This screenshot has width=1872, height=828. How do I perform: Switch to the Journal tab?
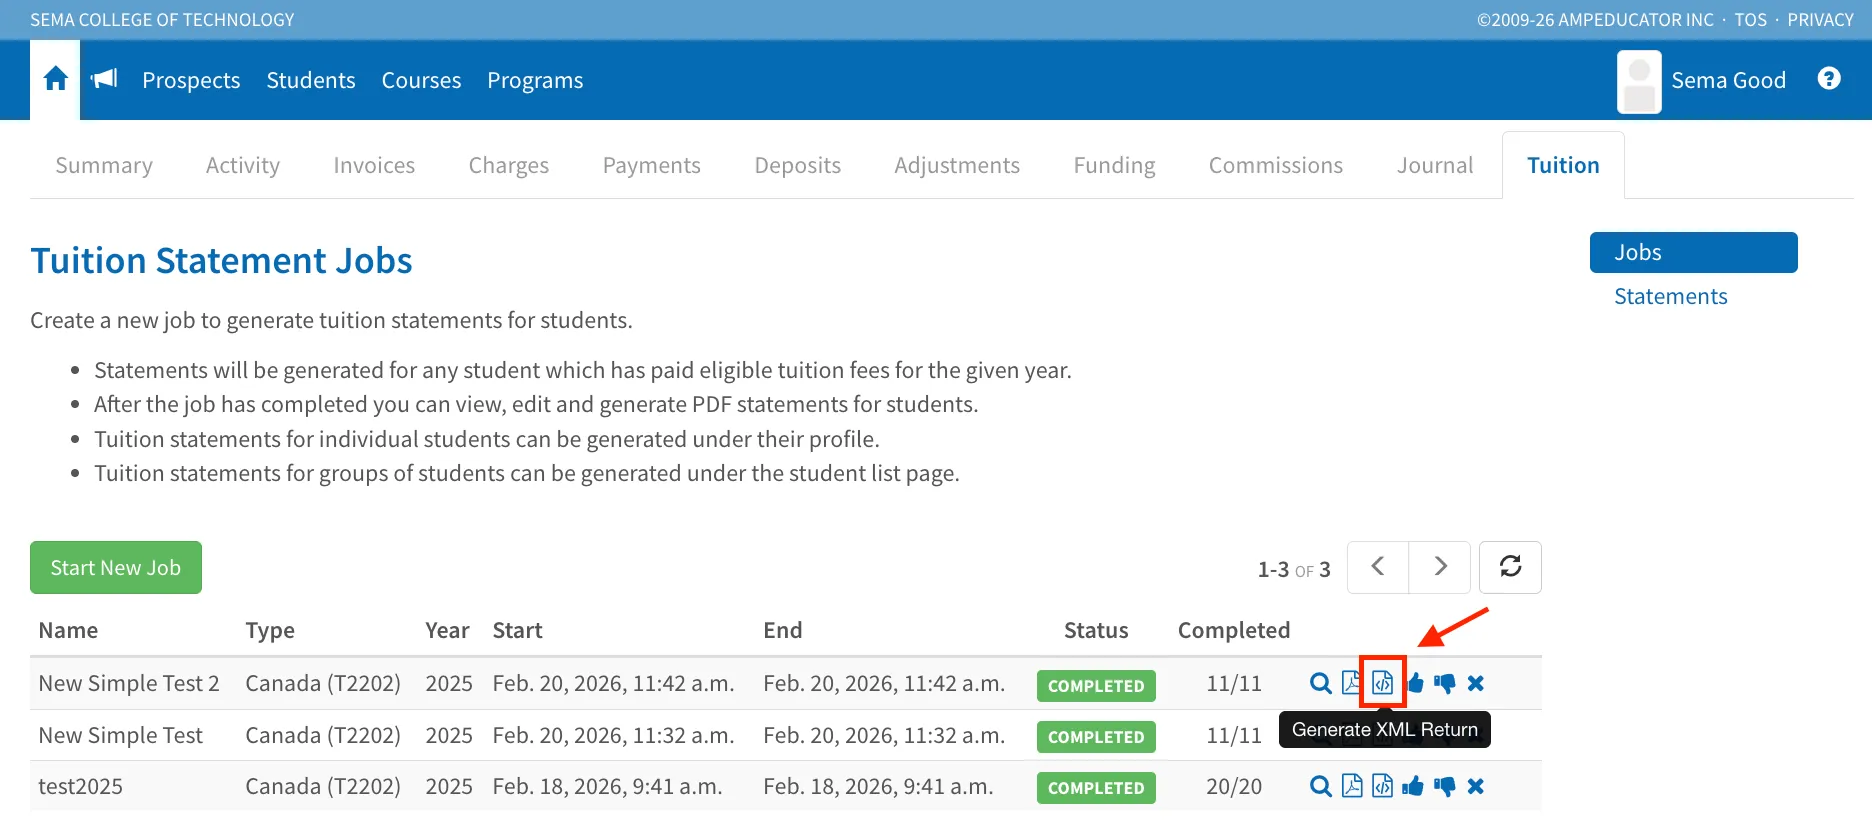pos(1435,165)
